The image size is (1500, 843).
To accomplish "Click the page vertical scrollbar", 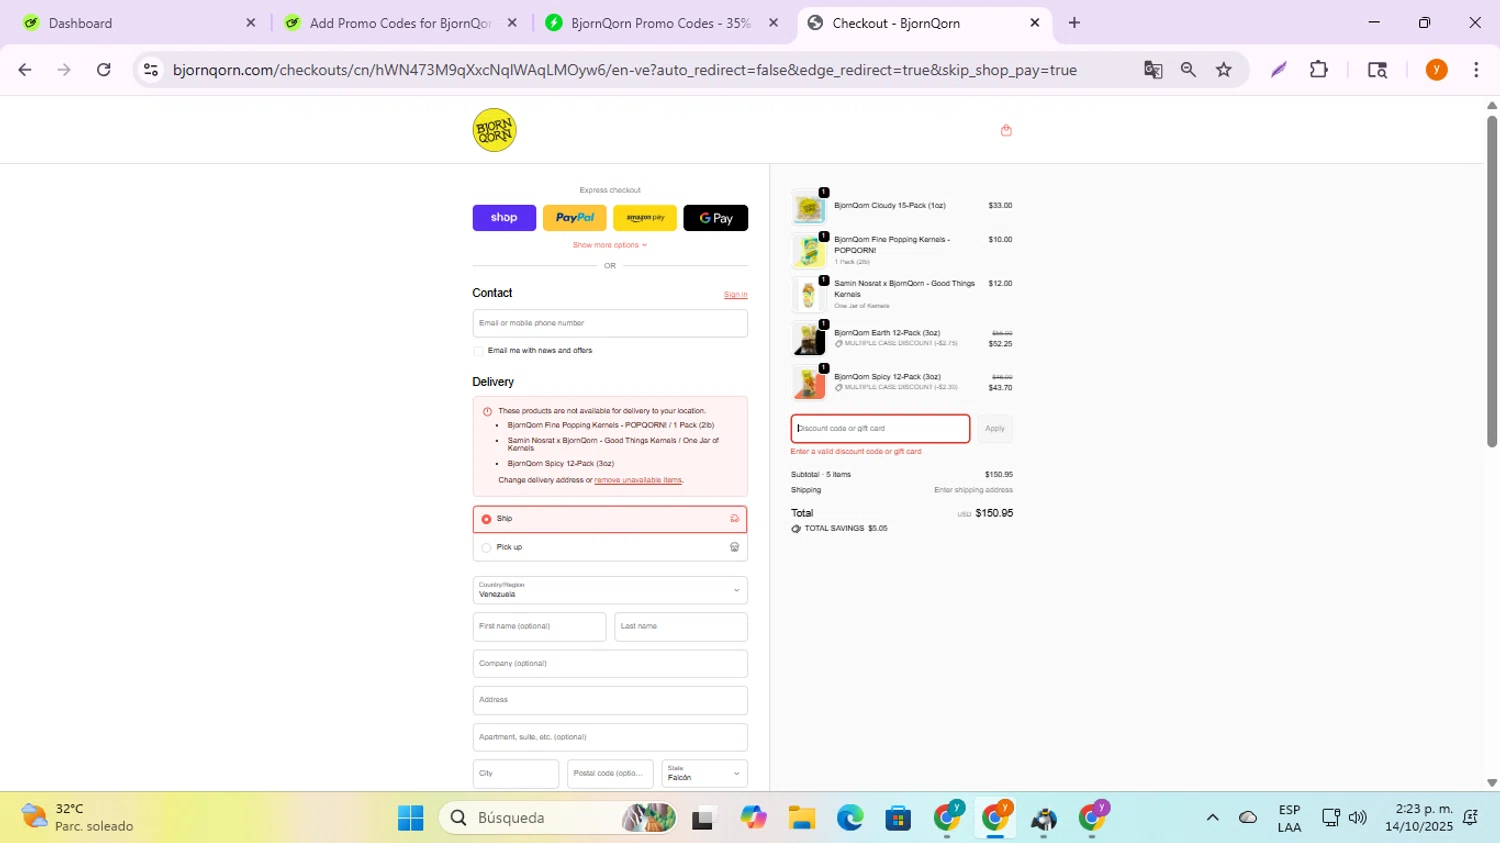I will [1492, 280].
